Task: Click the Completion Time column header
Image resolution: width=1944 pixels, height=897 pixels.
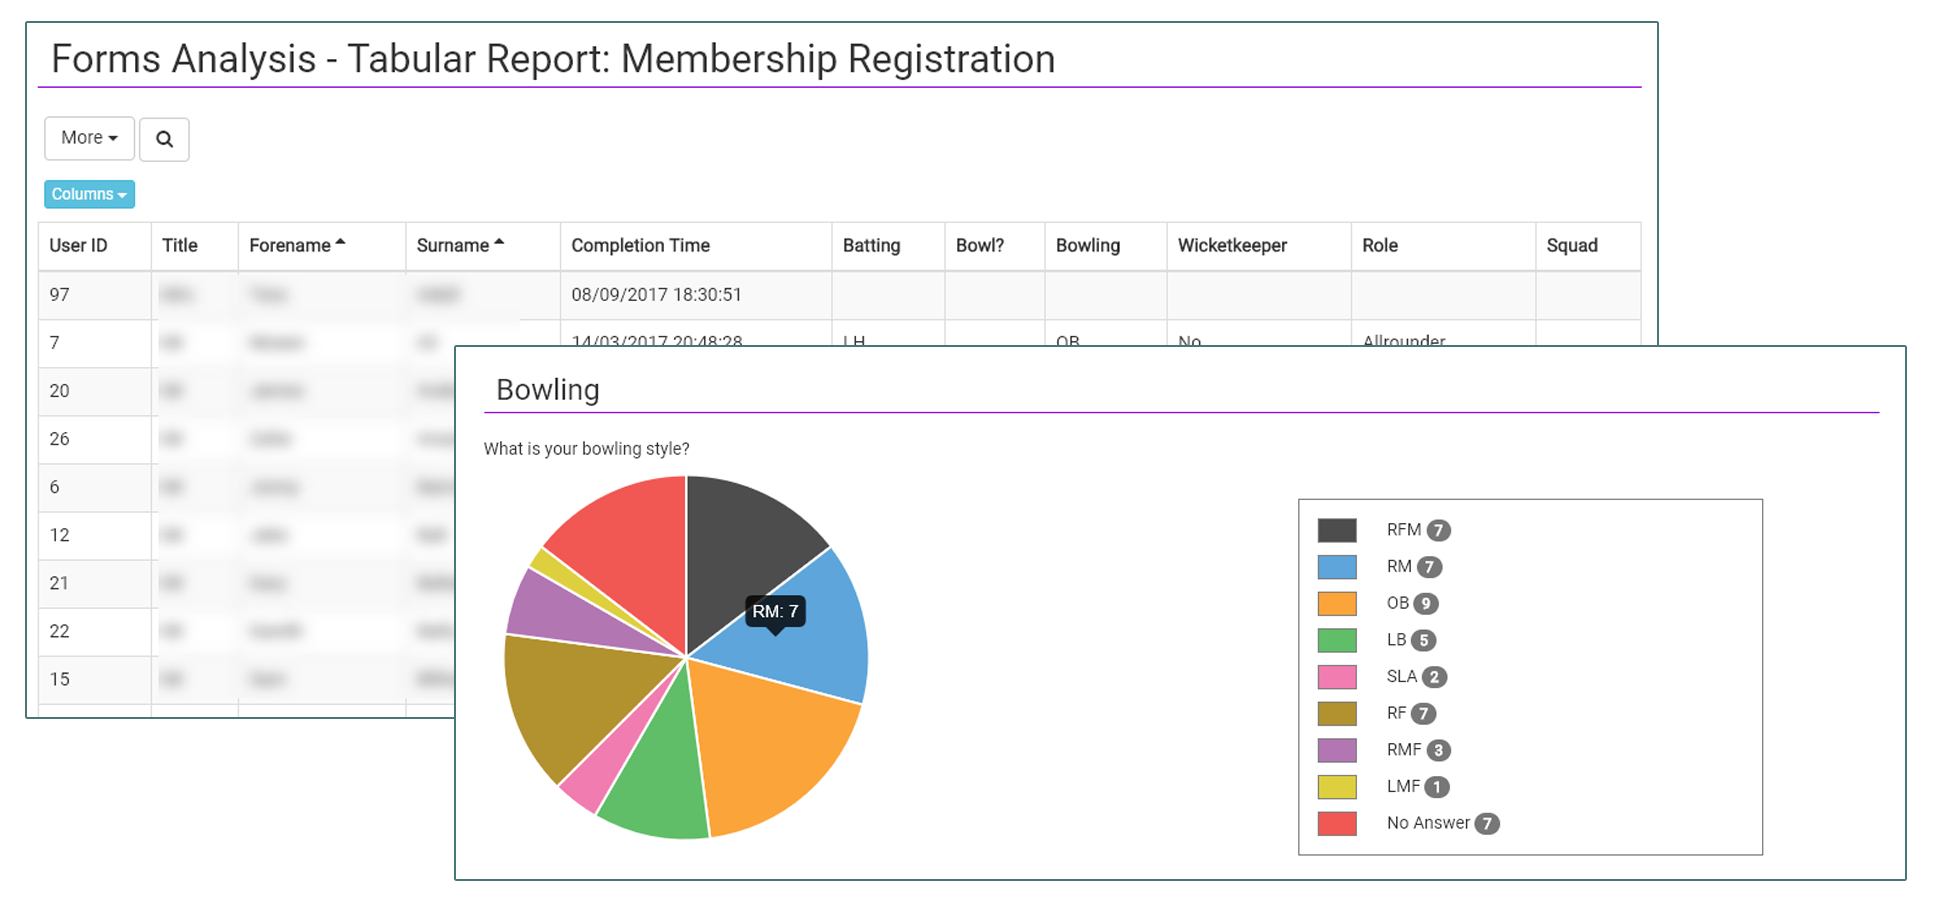Action: coord(640,246)
